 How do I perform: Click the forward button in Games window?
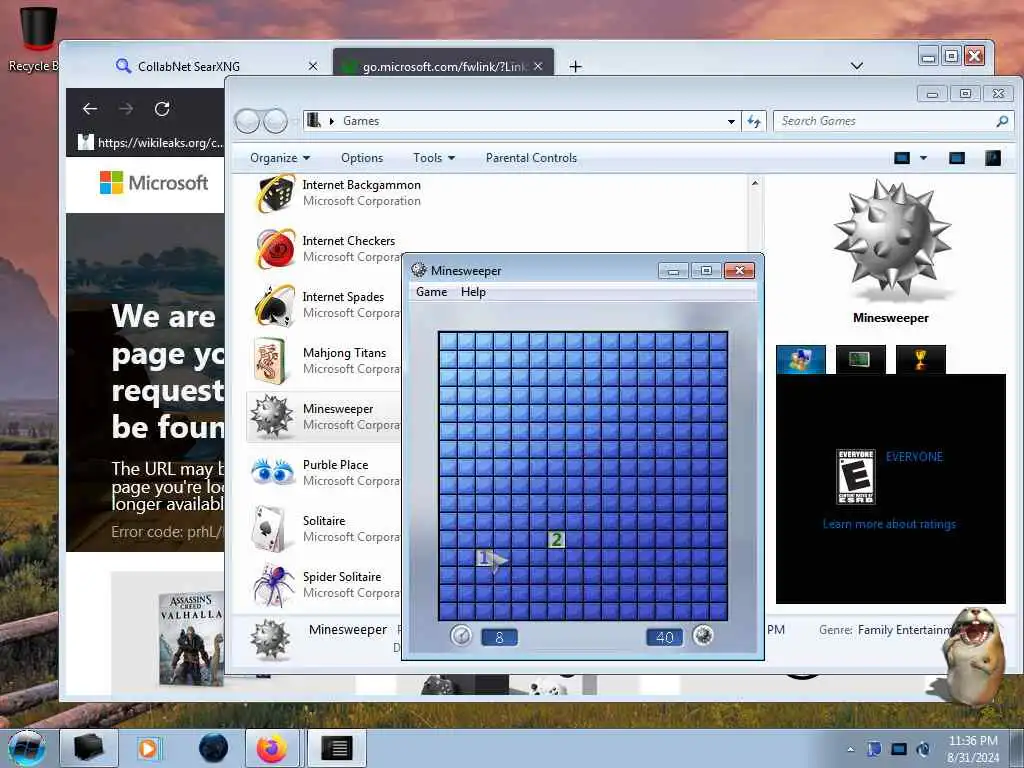276,121
